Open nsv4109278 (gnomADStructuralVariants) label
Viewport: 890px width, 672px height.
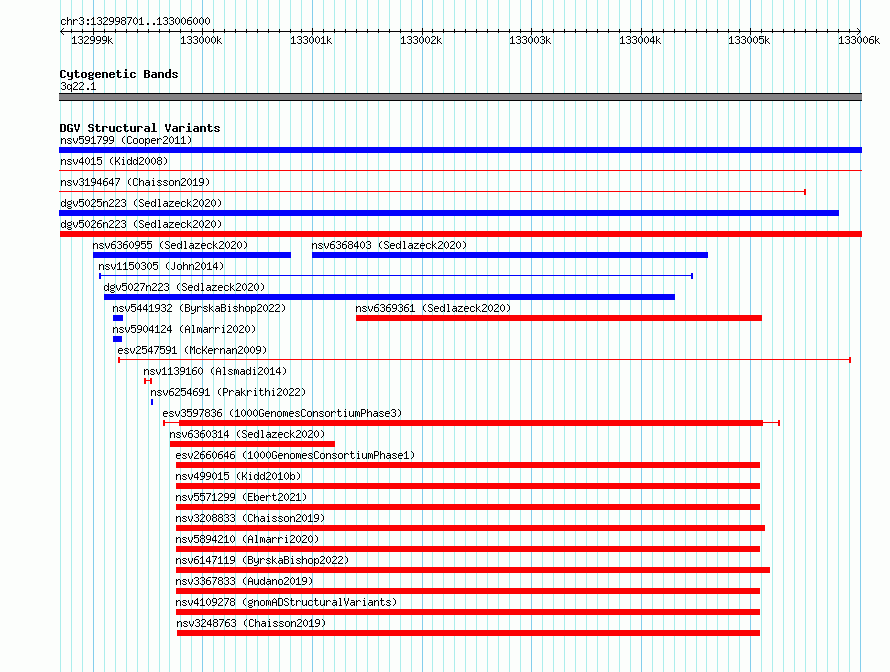[287, 602]
